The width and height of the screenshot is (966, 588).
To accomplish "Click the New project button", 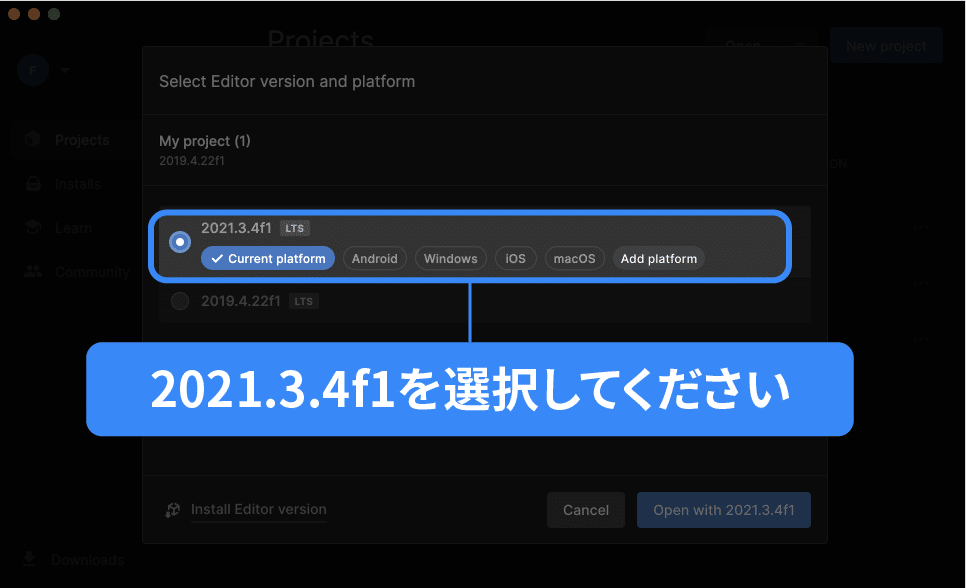I will tap(886, 45).
